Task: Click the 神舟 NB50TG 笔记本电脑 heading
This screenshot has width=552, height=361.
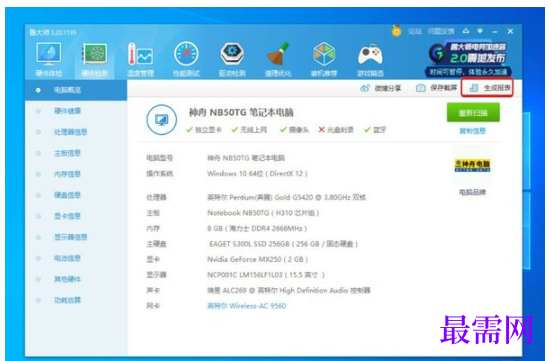Action: tap(241, 113)
